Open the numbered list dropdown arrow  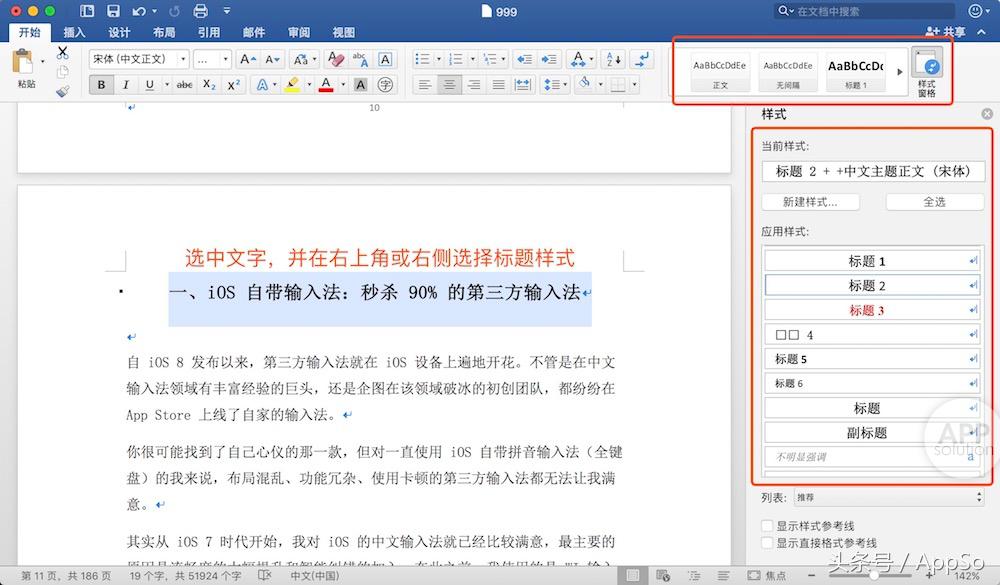pyautogui.click(x=473, y=59)
